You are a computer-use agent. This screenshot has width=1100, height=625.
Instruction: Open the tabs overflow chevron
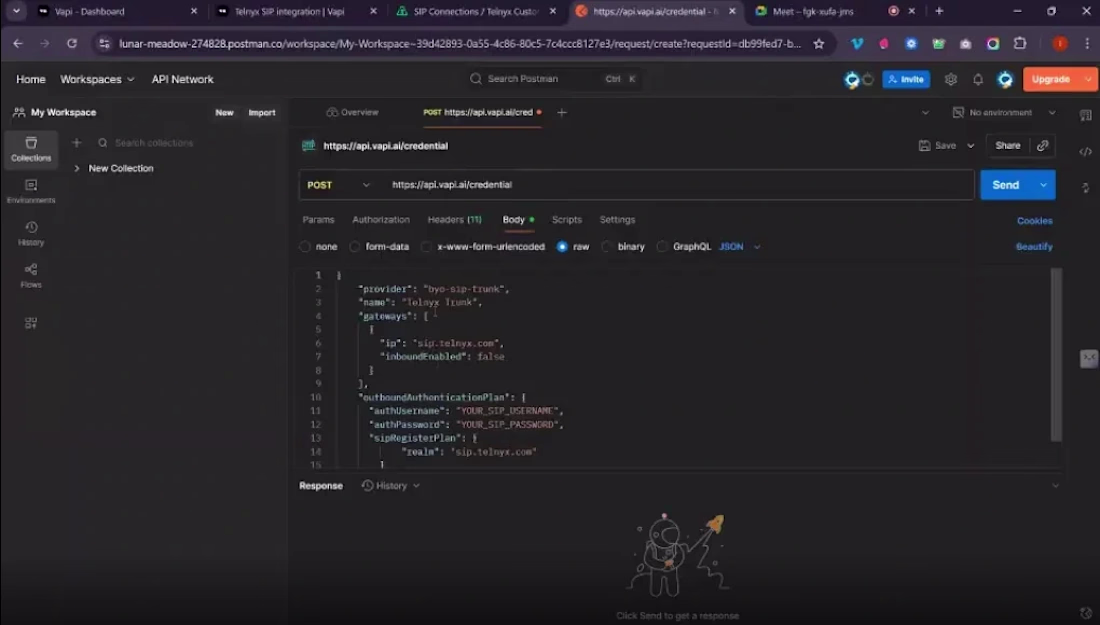925,112
